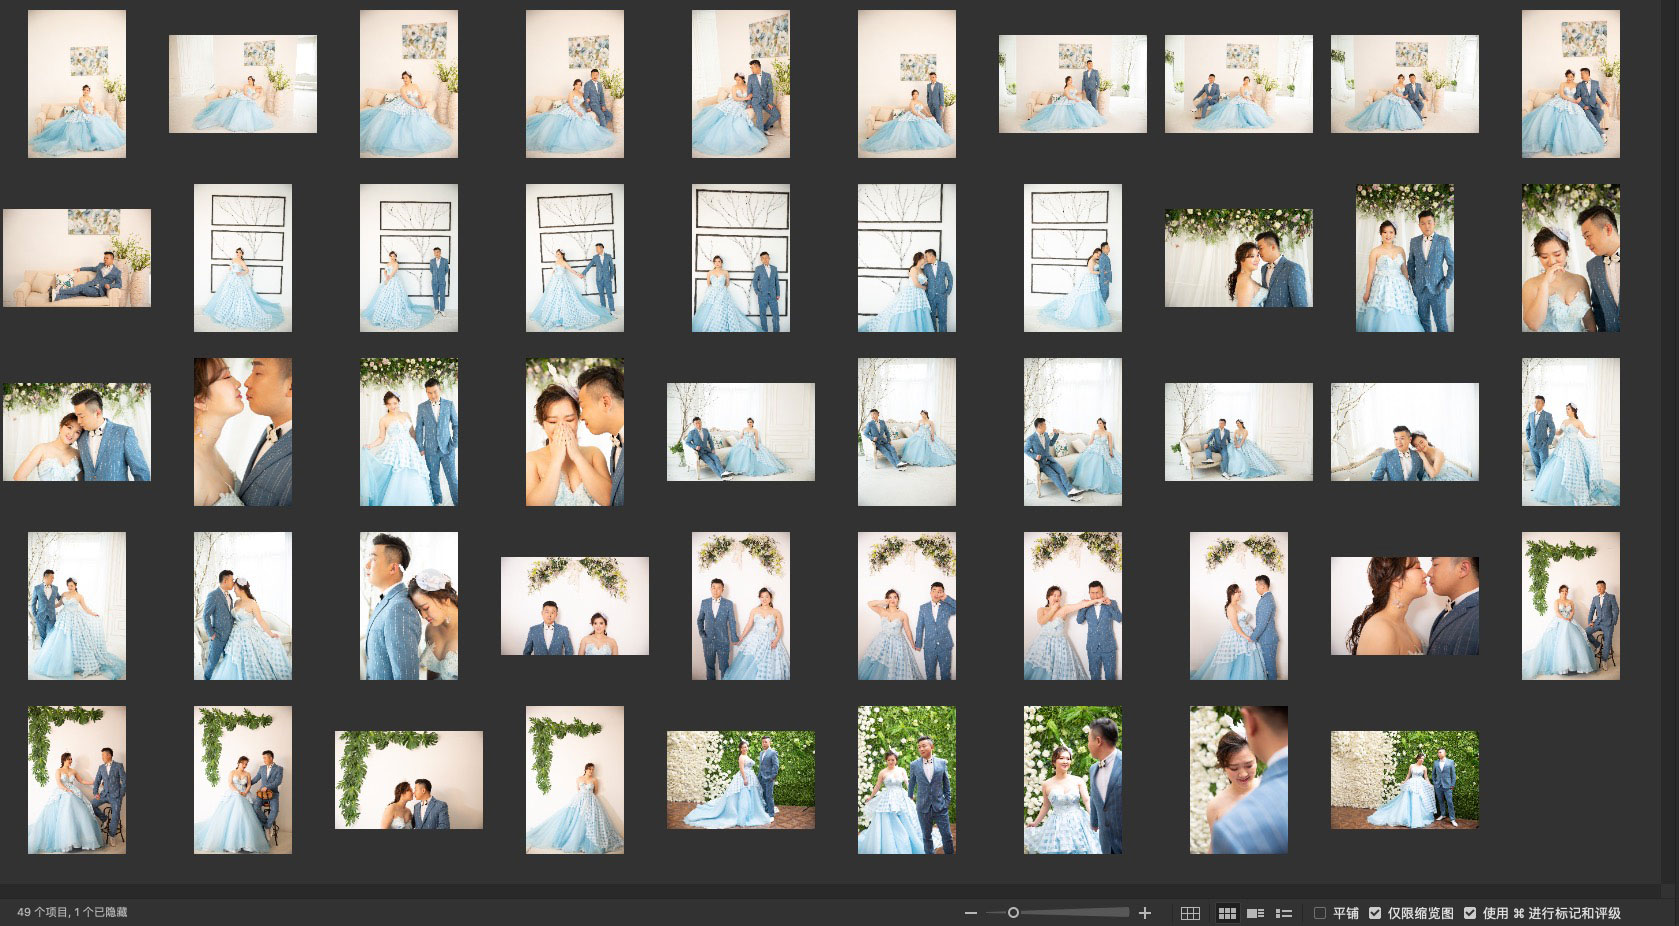This screenshot has width=1679, height=926.
Task: Switch to thumbnails view icon
Action: pos(1227,913)
